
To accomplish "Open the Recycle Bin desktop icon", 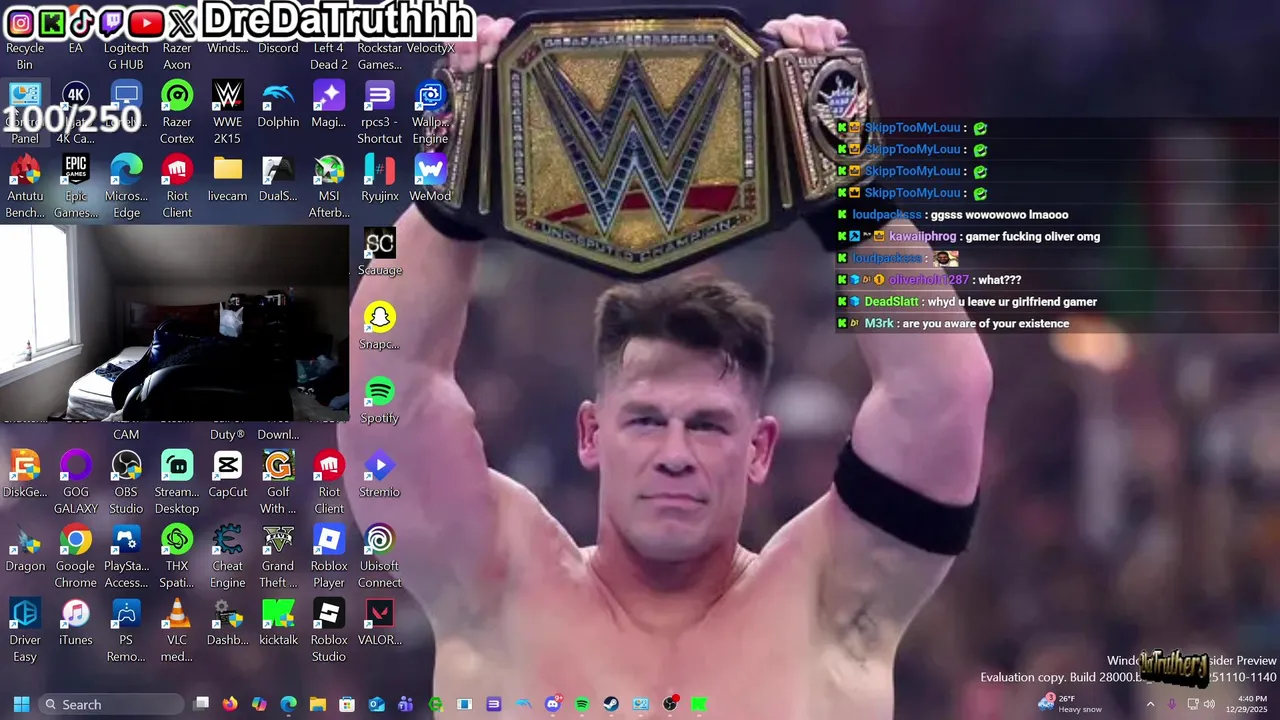I will coord(25,56).
